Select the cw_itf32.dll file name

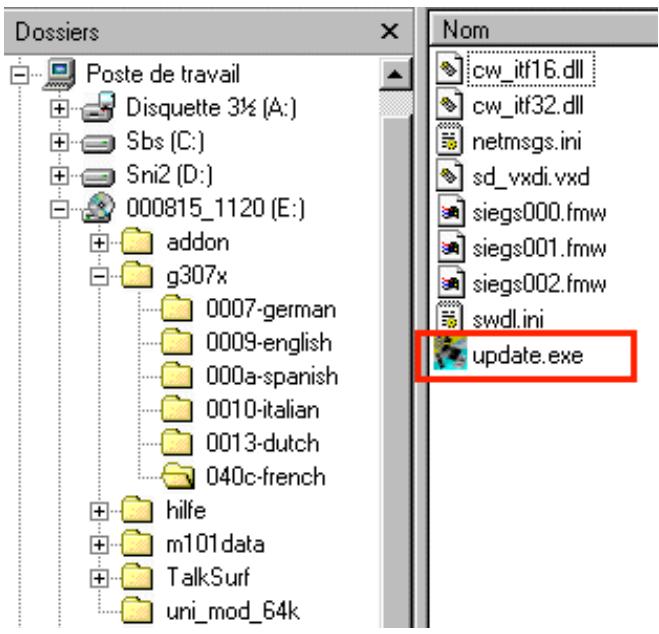pos(527,105)
